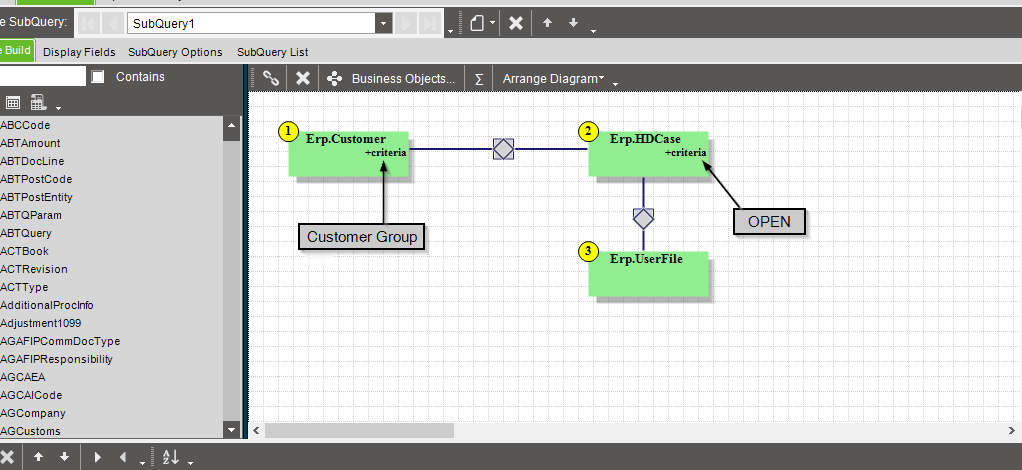Screen dimensions: 1022x470
Task: Switch to Display Fields tab
Action: click(79, 52)
